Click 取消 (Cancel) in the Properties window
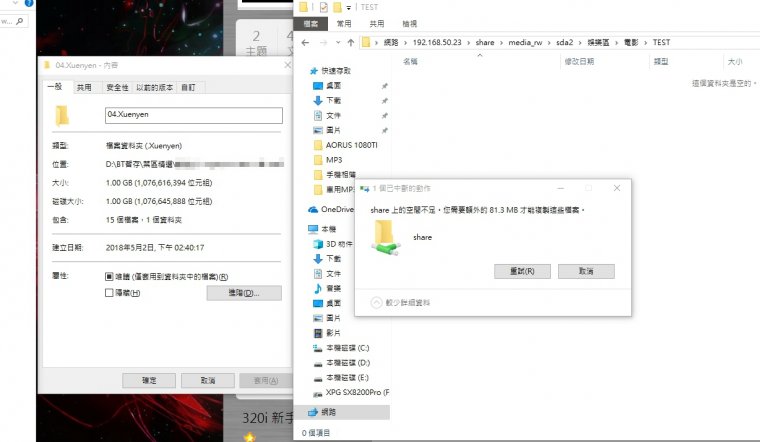760x442 pixels. 207,380
